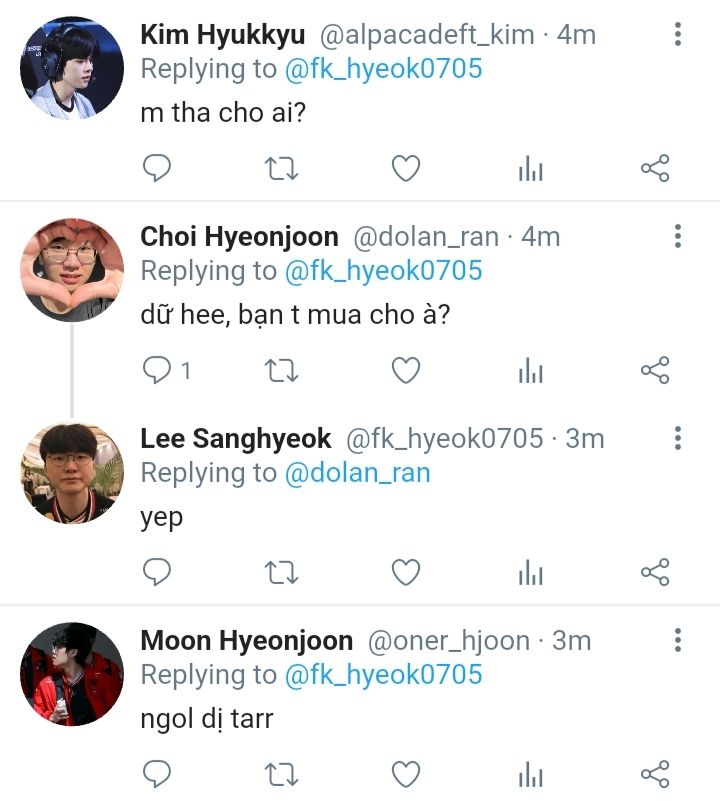Open more options for Lee Sanghyeok's tweet

click(x=678, y=438)
